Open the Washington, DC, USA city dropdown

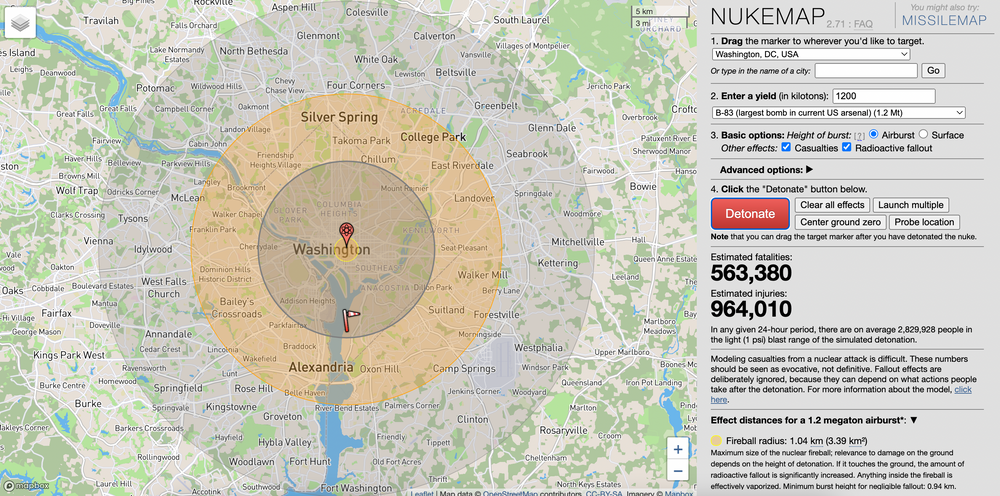click(x=811, y=54)
